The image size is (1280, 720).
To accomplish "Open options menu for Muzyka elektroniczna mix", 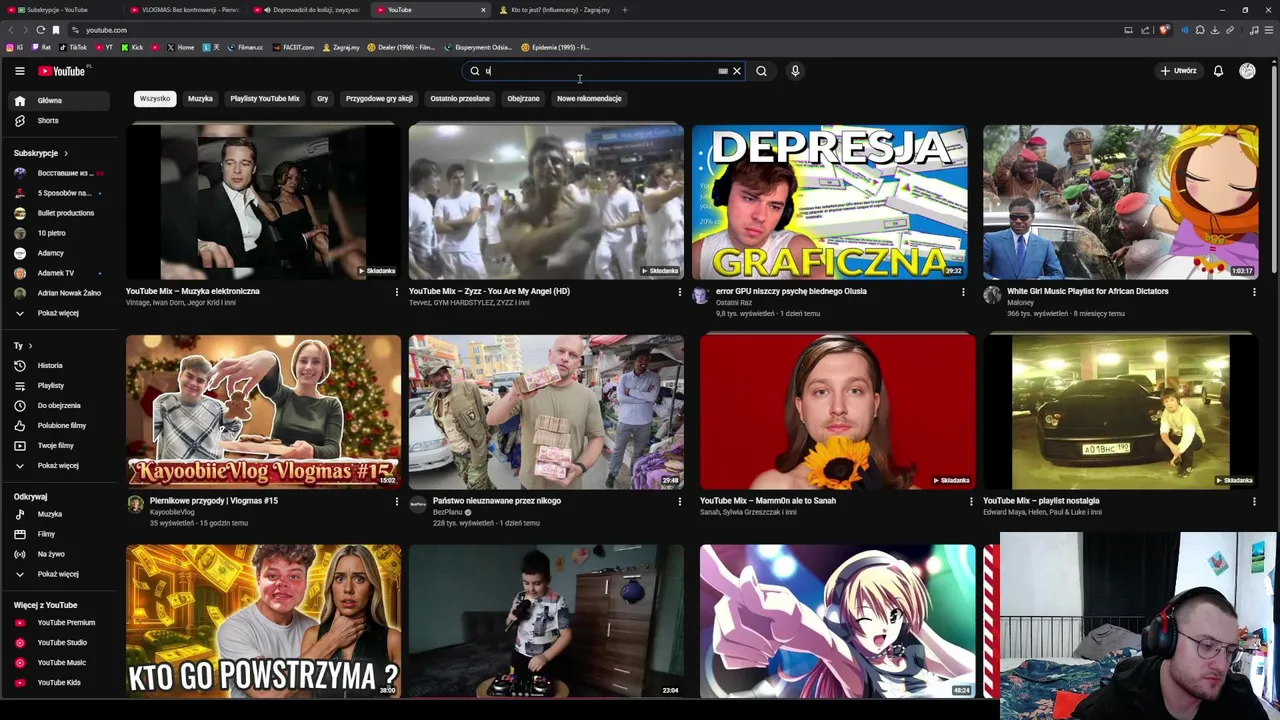I will [x=396, y=292].
